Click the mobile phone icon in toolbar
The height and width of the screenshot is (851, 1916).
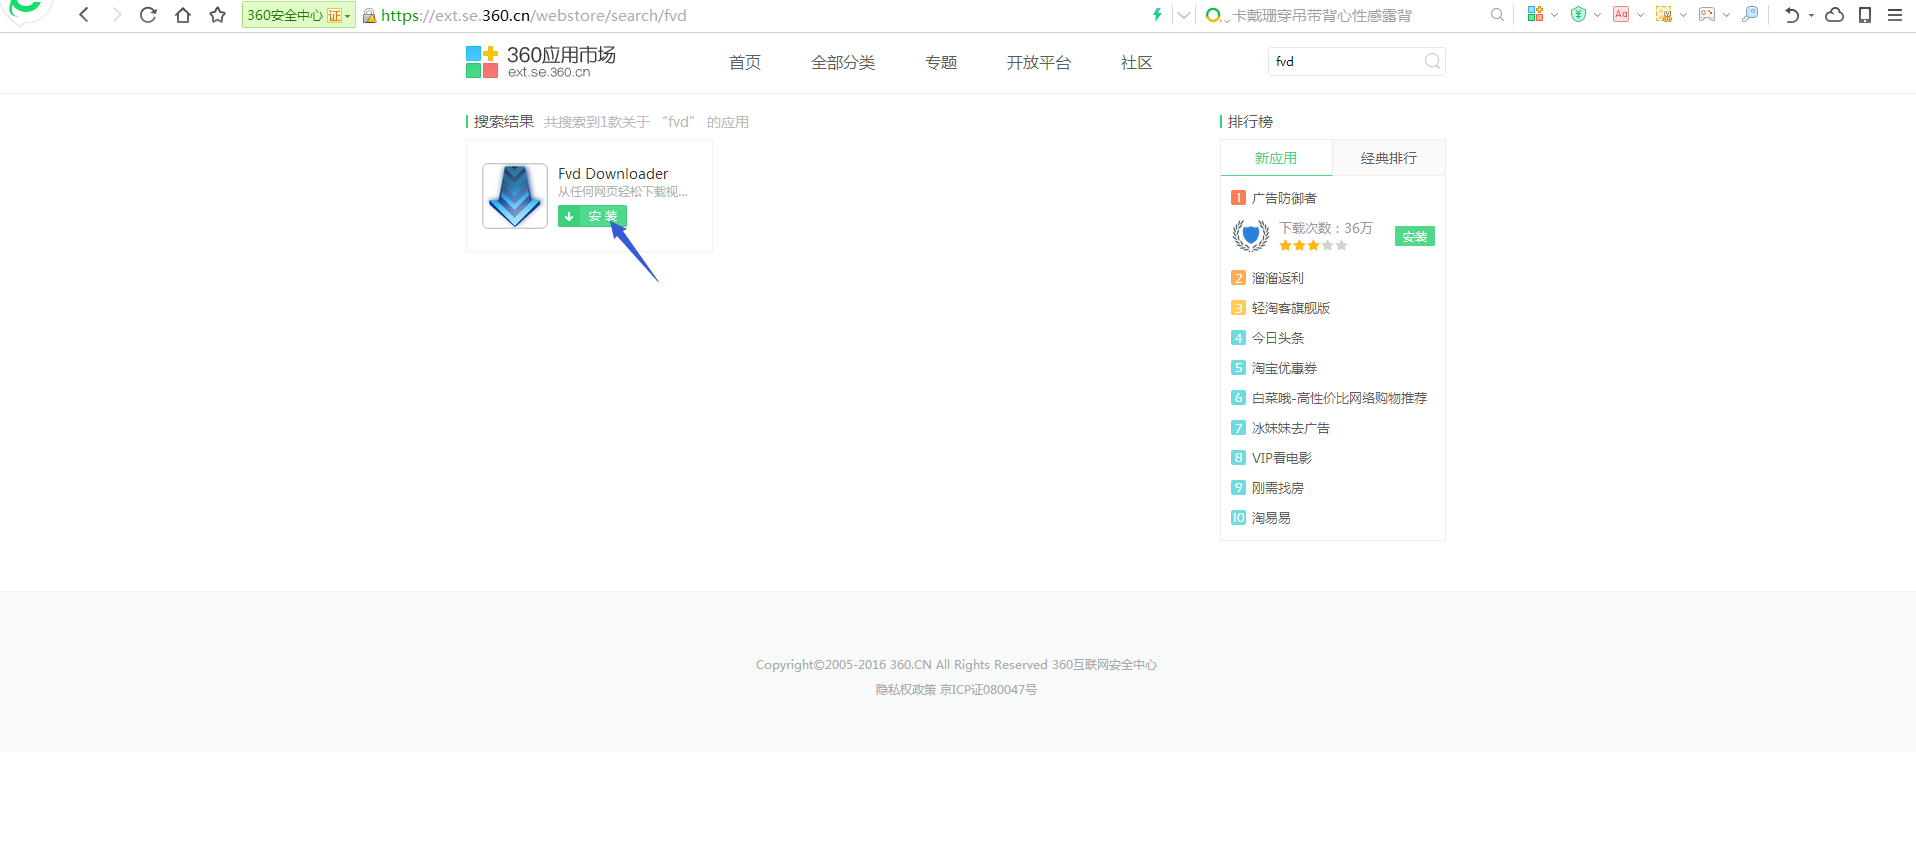point(1865,15)
